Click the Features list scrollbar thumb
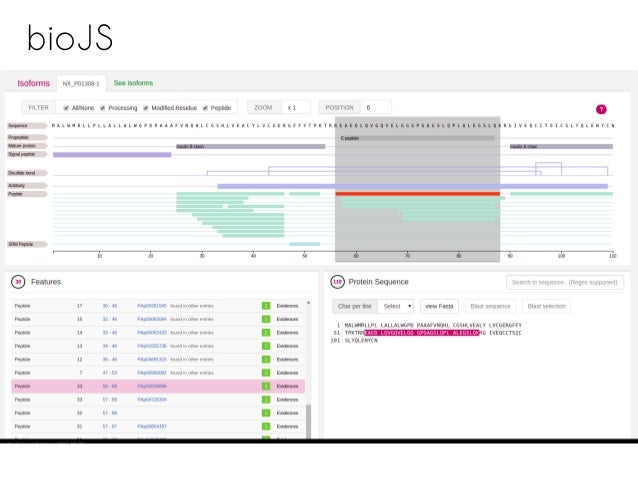Viewport: 638px width, 479px height. click(308, 421)
